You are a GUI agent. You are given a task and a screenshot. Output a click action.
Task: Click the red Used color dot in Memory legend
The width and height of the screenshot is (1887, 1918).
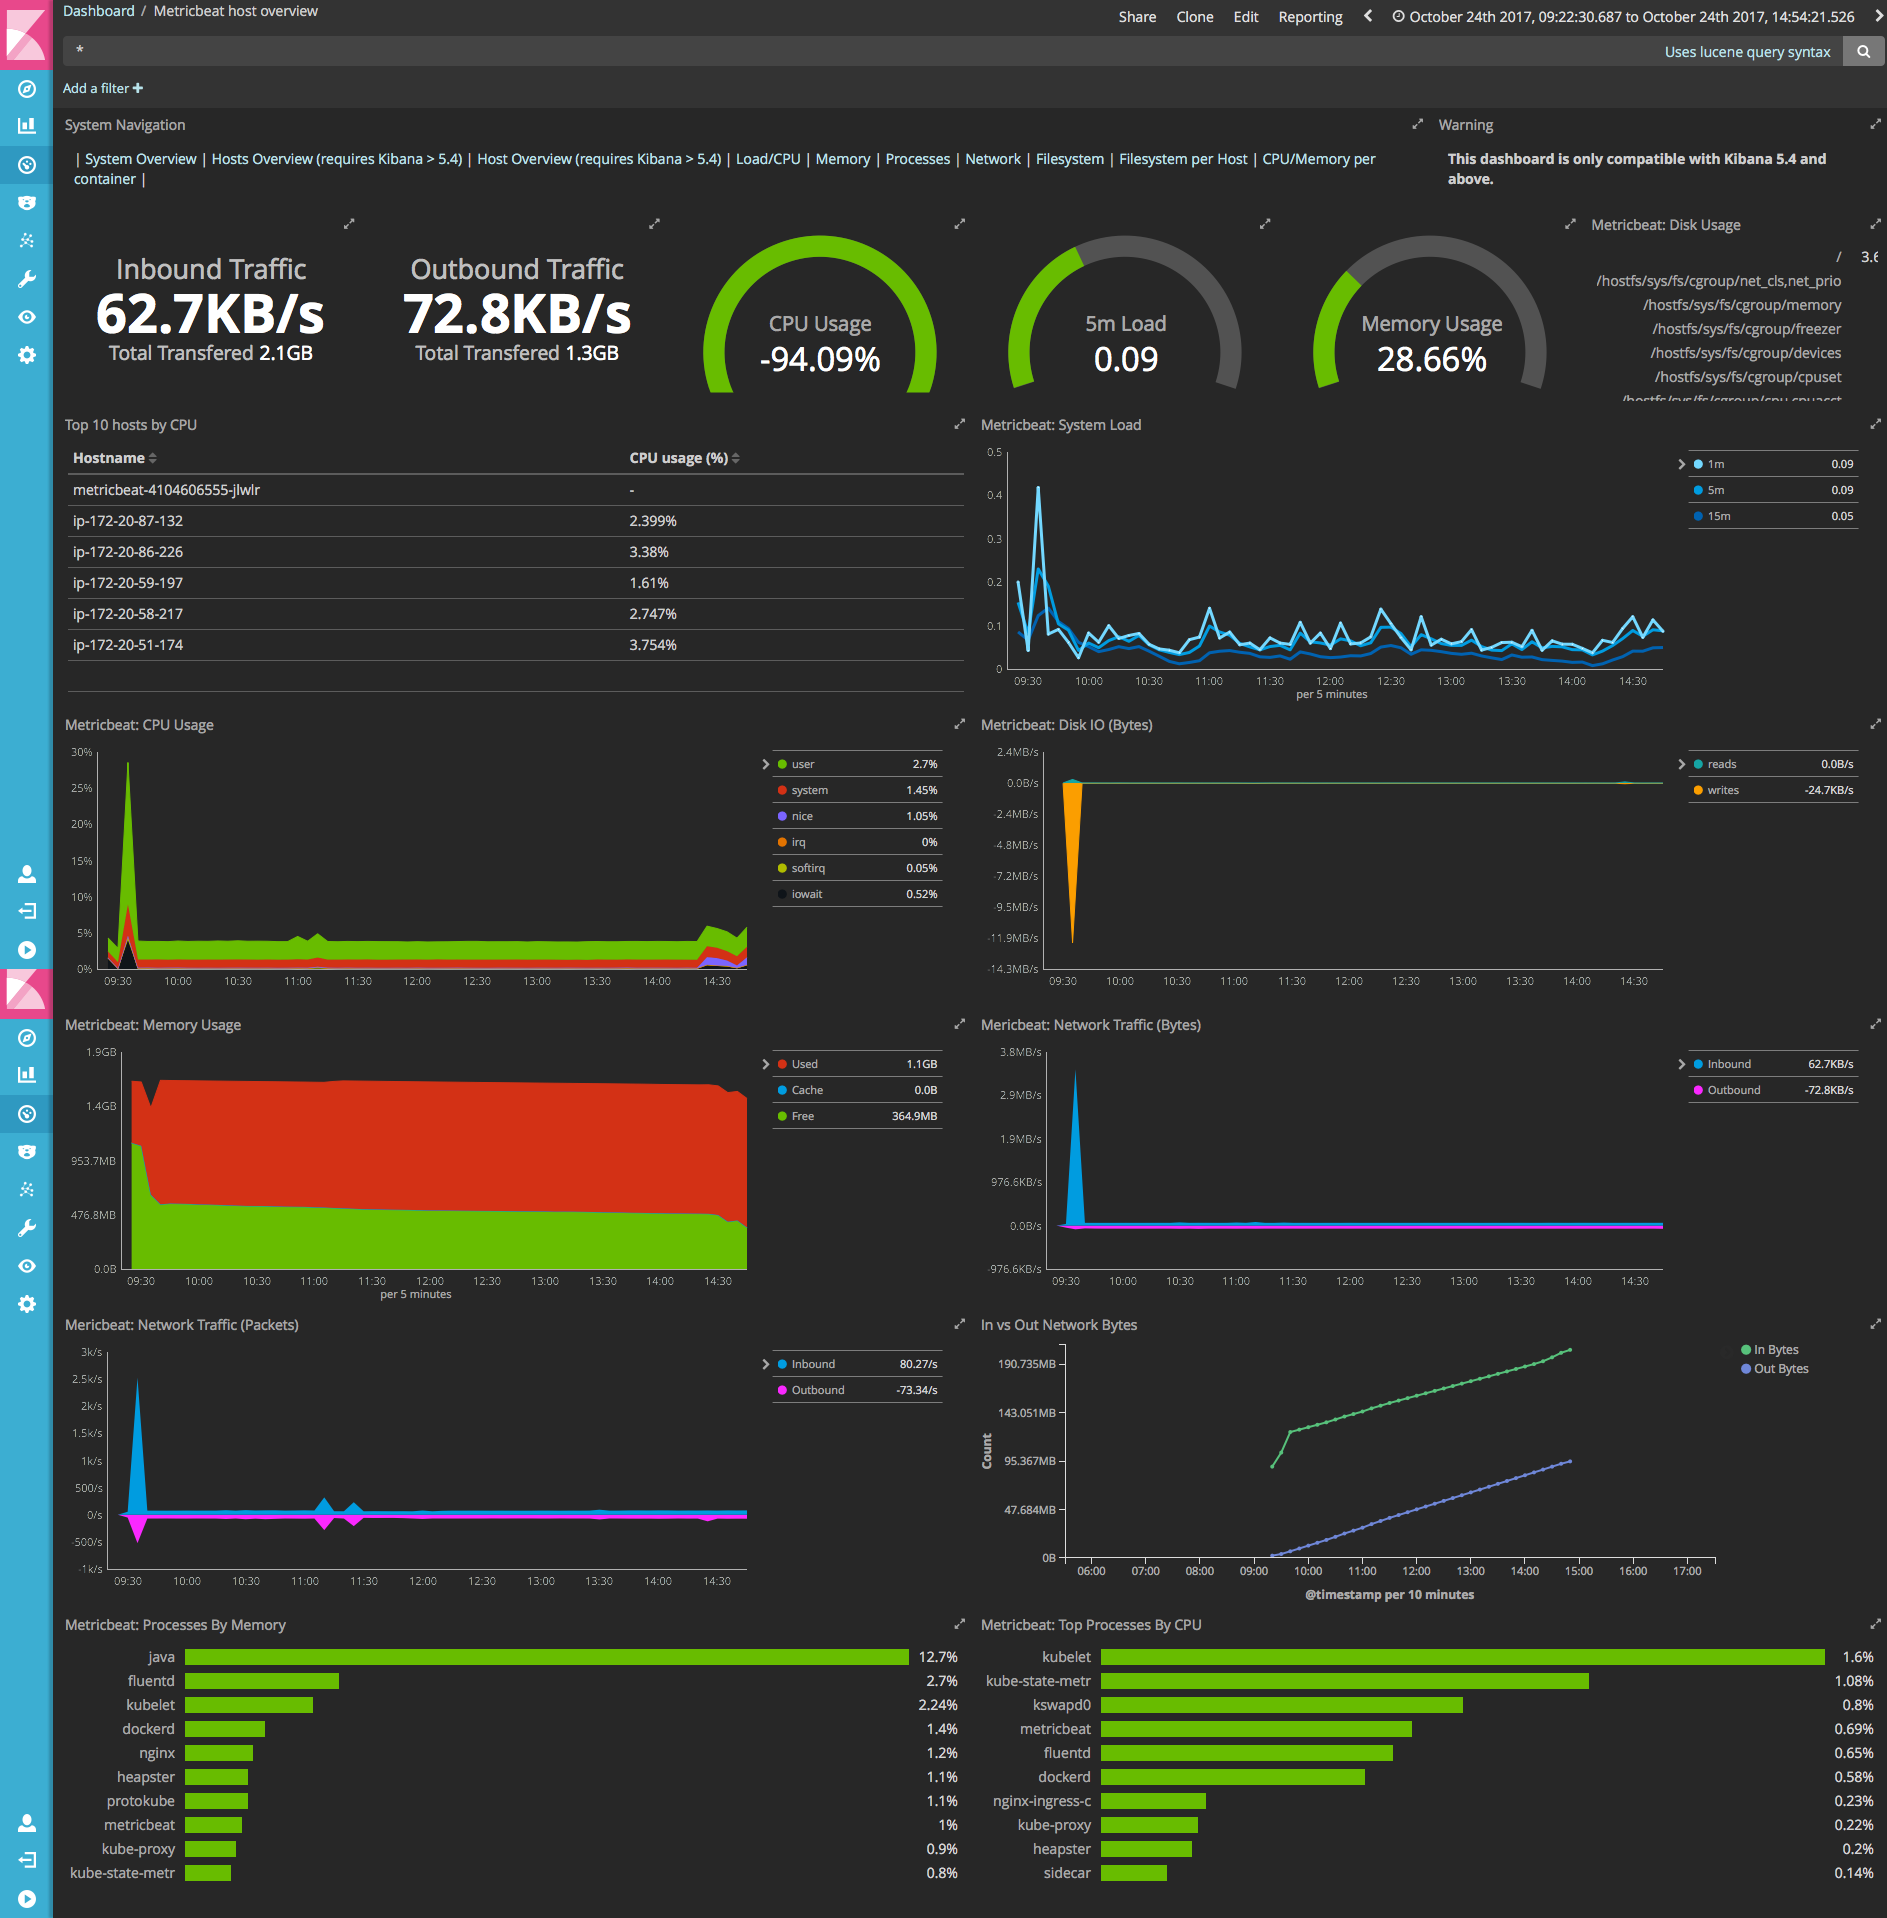click(x=782, y=1064)
